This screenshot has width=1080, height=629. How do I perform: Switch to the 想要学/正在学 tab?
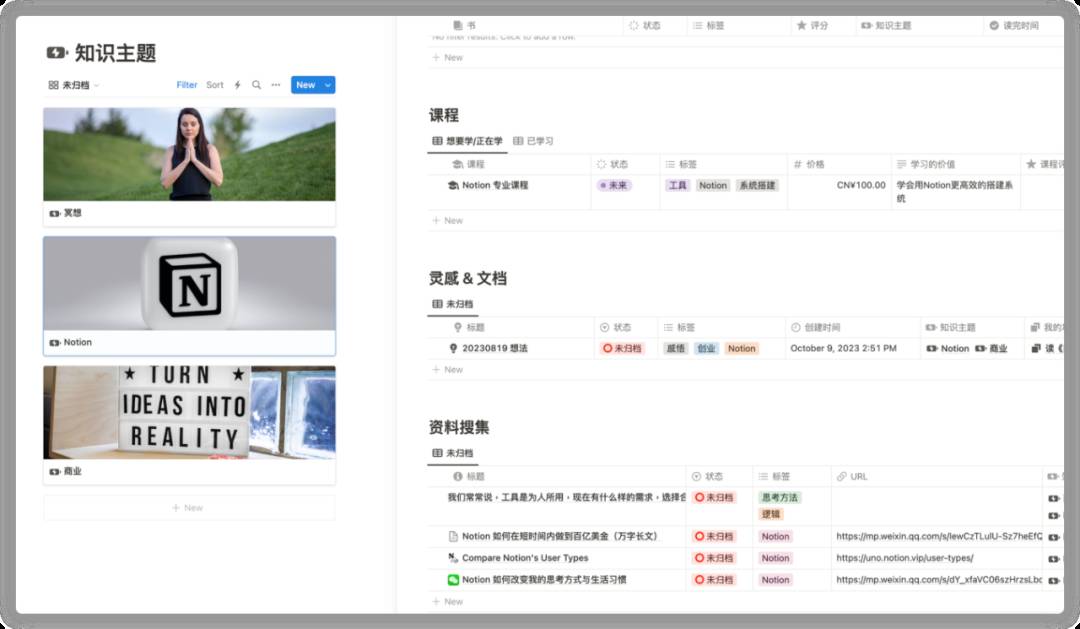pyautogui.click(x=468, y=141)
